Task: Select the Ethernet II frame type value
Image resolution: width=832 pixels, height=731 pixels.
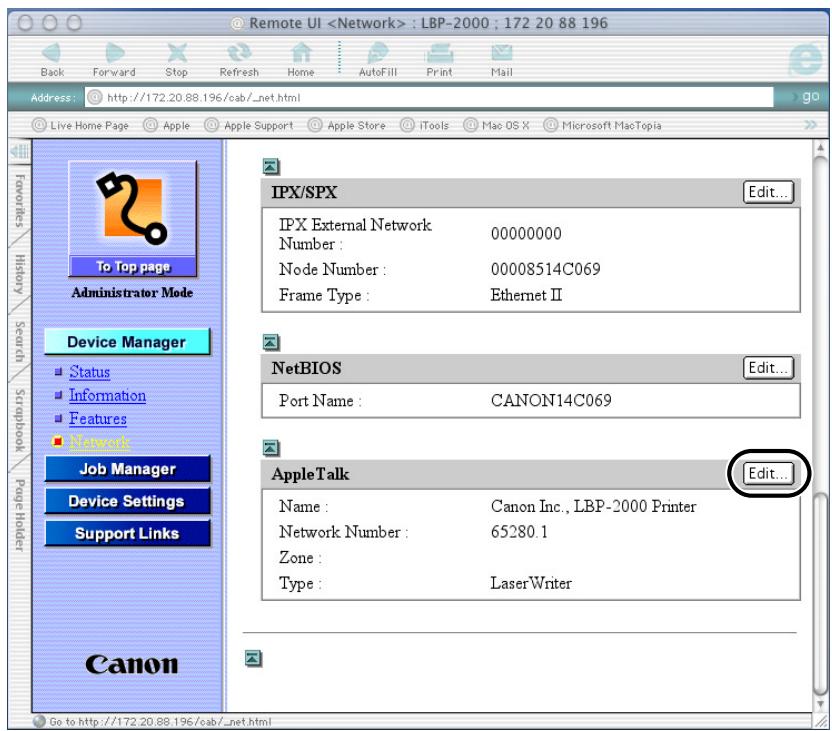Action: [x=526, y=295]
